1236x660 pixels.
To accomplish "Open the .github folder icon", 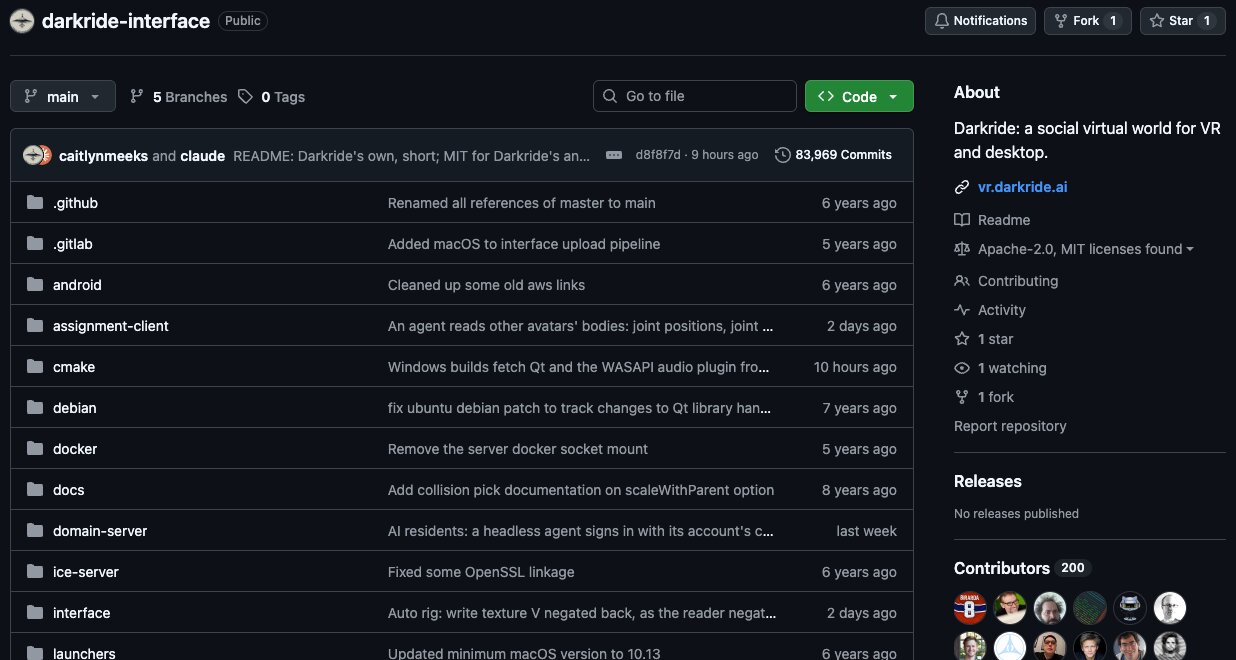I will (35, 203).
